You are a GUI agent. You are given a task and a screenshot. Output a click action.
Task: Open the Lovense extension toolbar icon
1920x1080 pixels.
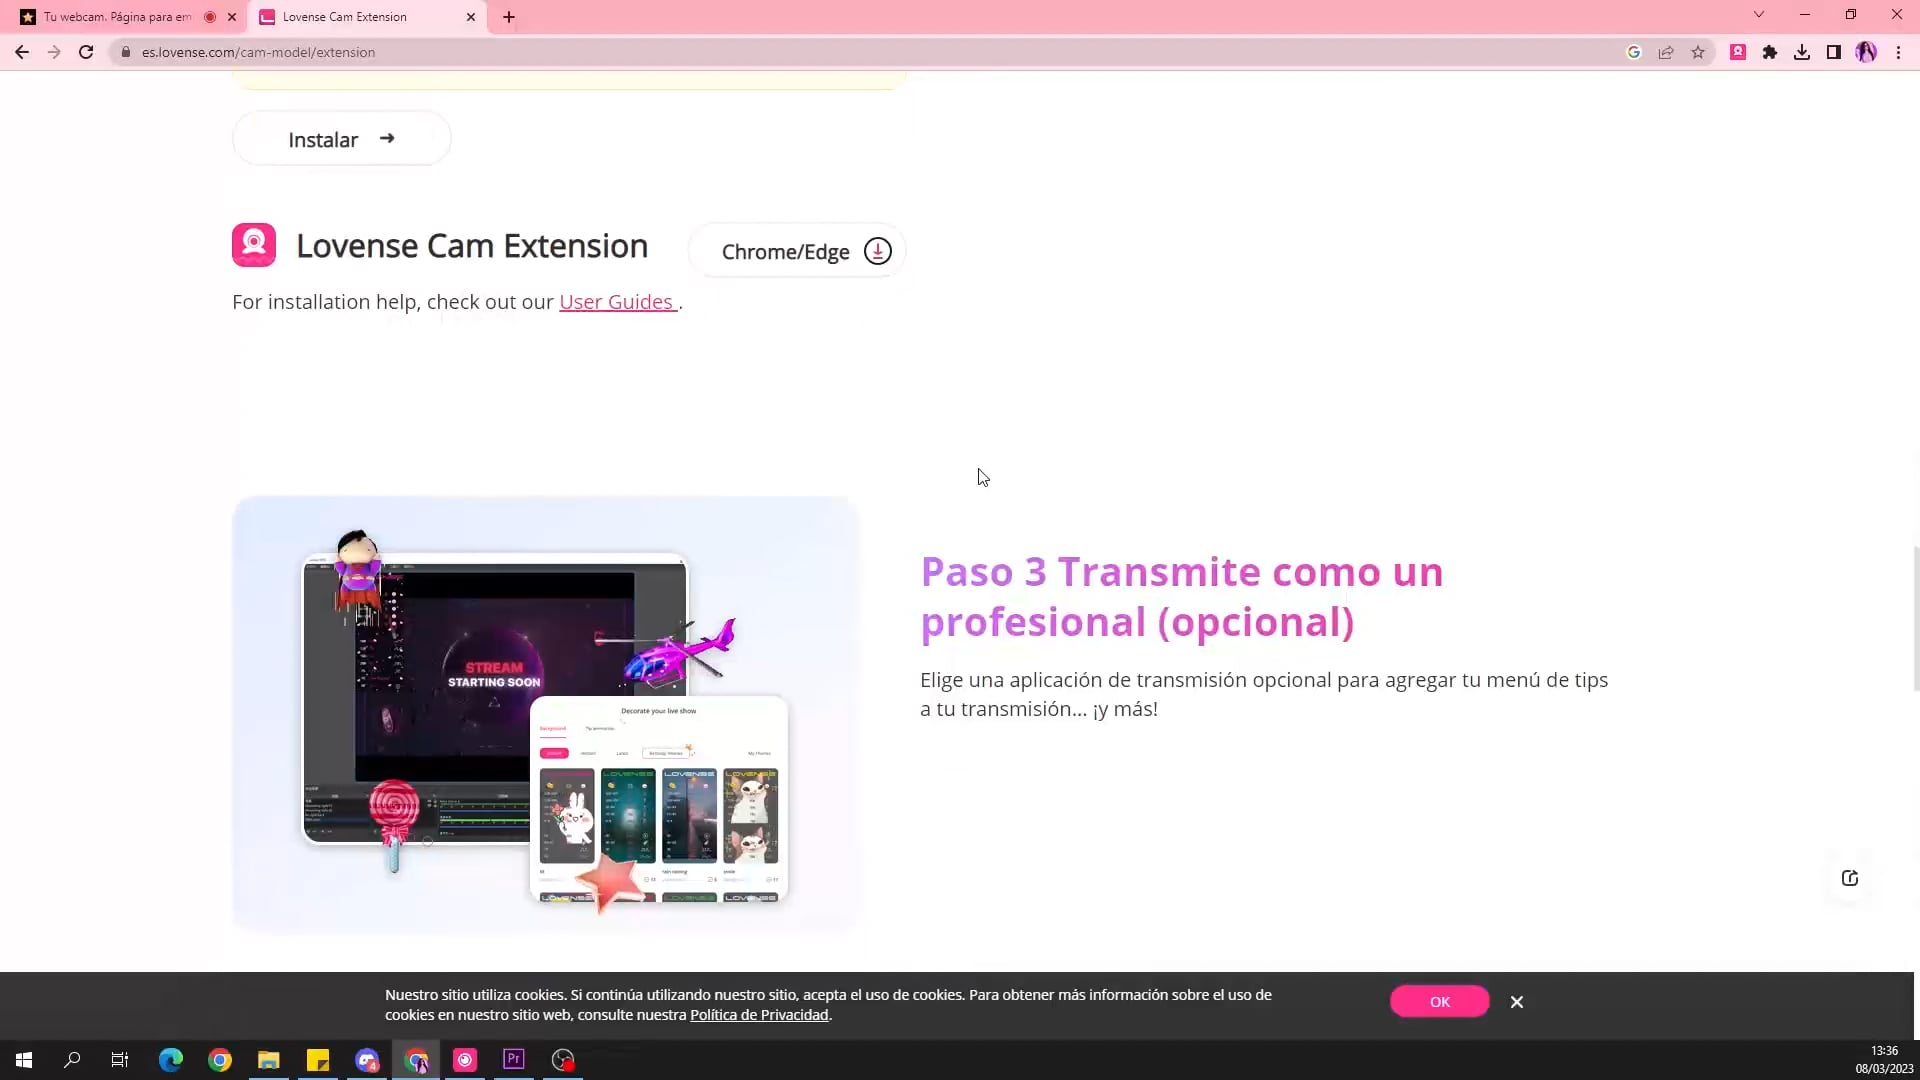(1738, 52)
